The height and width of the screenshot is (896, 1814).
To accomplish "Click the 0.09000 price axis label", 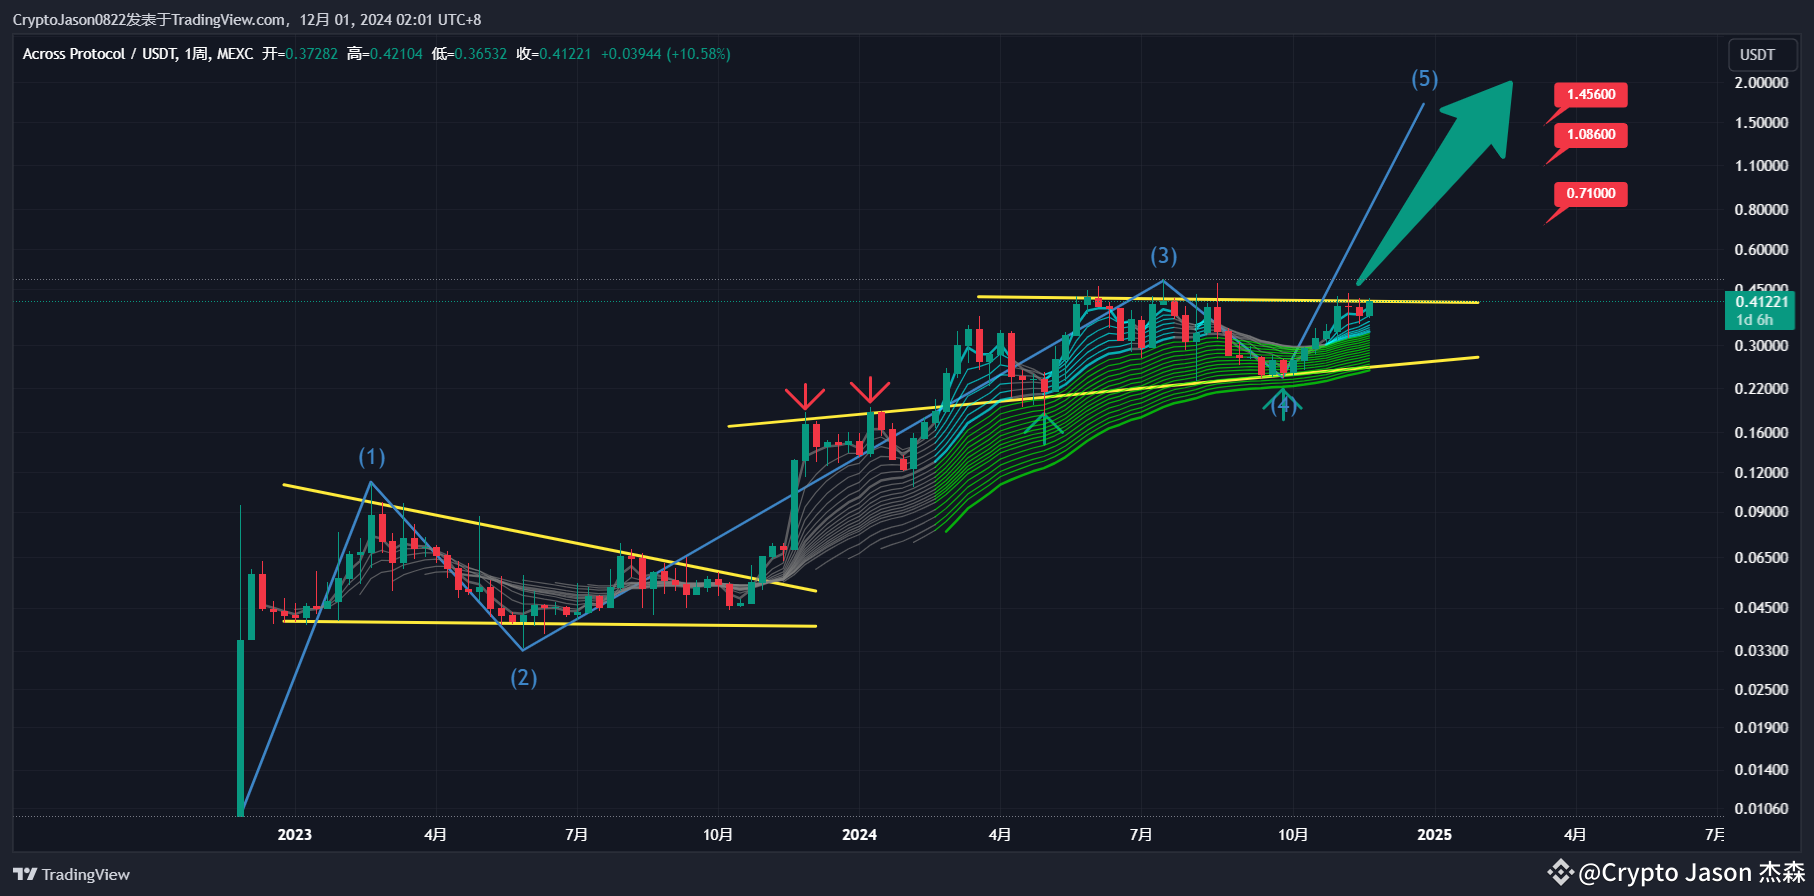I will 1761,512.
